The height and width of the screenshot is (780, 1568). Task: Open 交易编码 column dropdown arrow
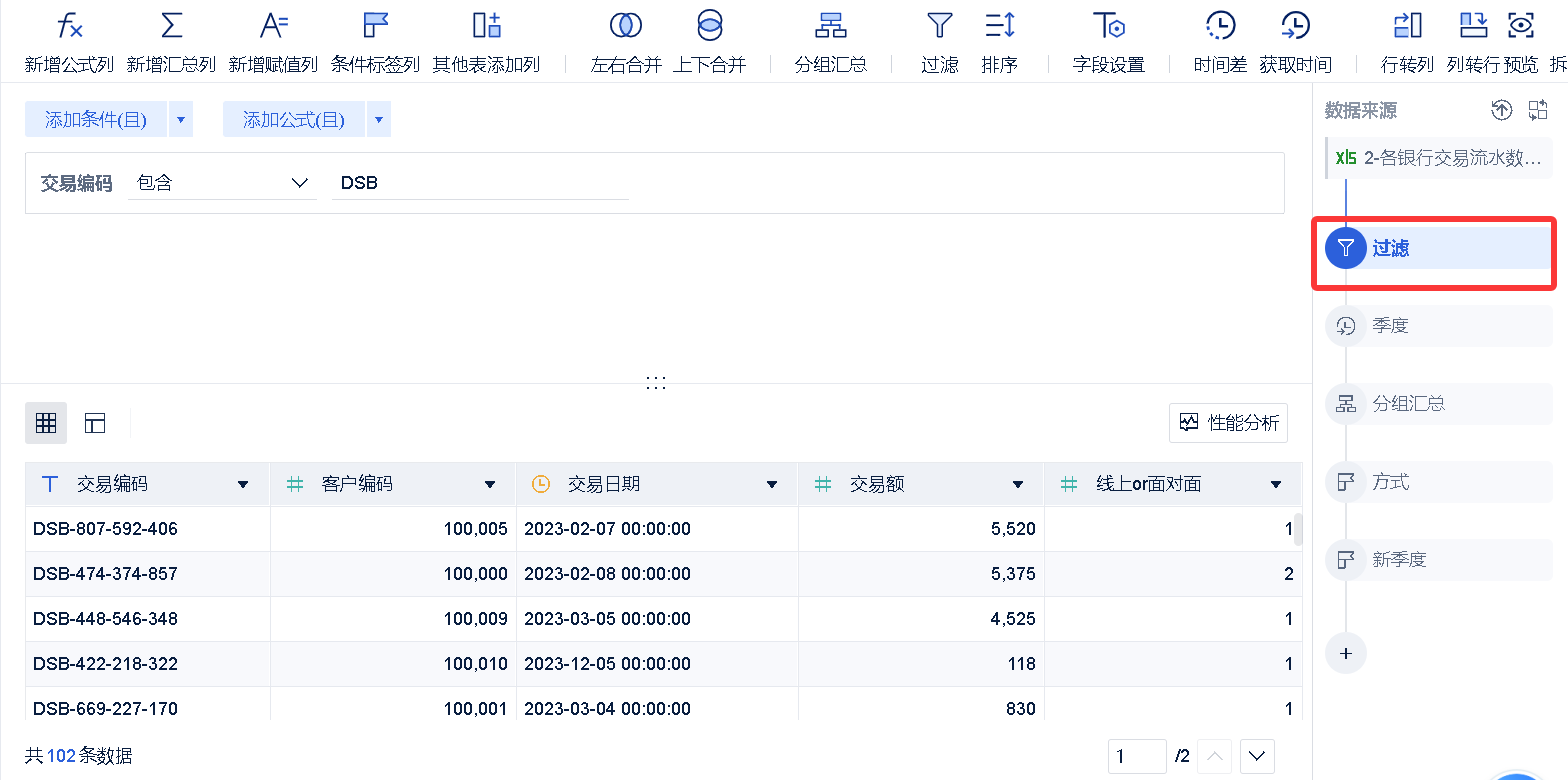pyautogui.click(x=243, y=485)
